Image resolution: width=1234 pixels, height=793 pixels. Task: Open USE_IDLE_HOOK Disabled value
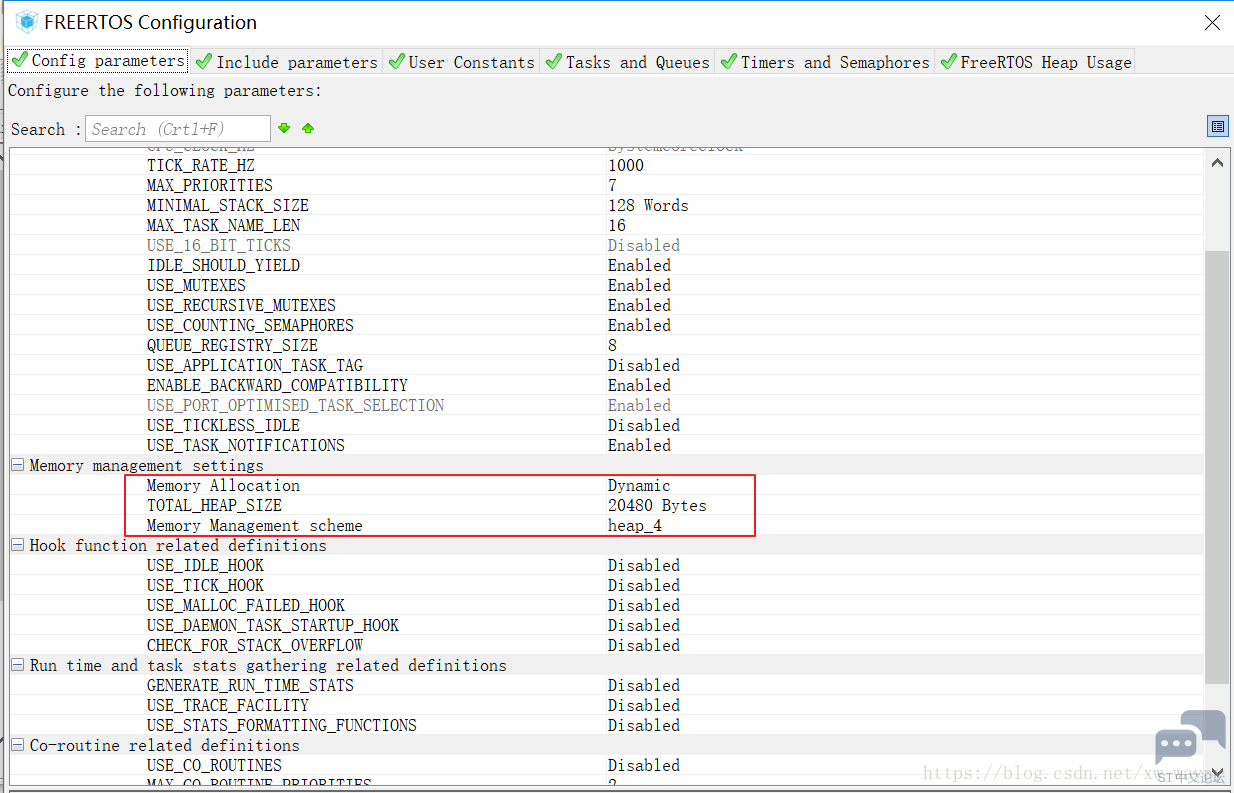coord(643,565)
